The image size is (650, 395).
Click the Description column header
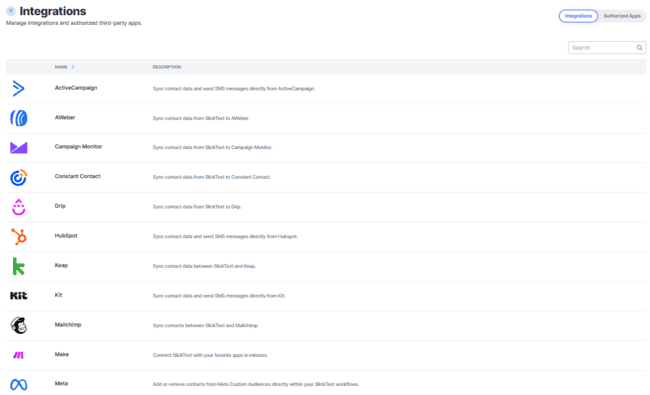[x=167, y=67]
